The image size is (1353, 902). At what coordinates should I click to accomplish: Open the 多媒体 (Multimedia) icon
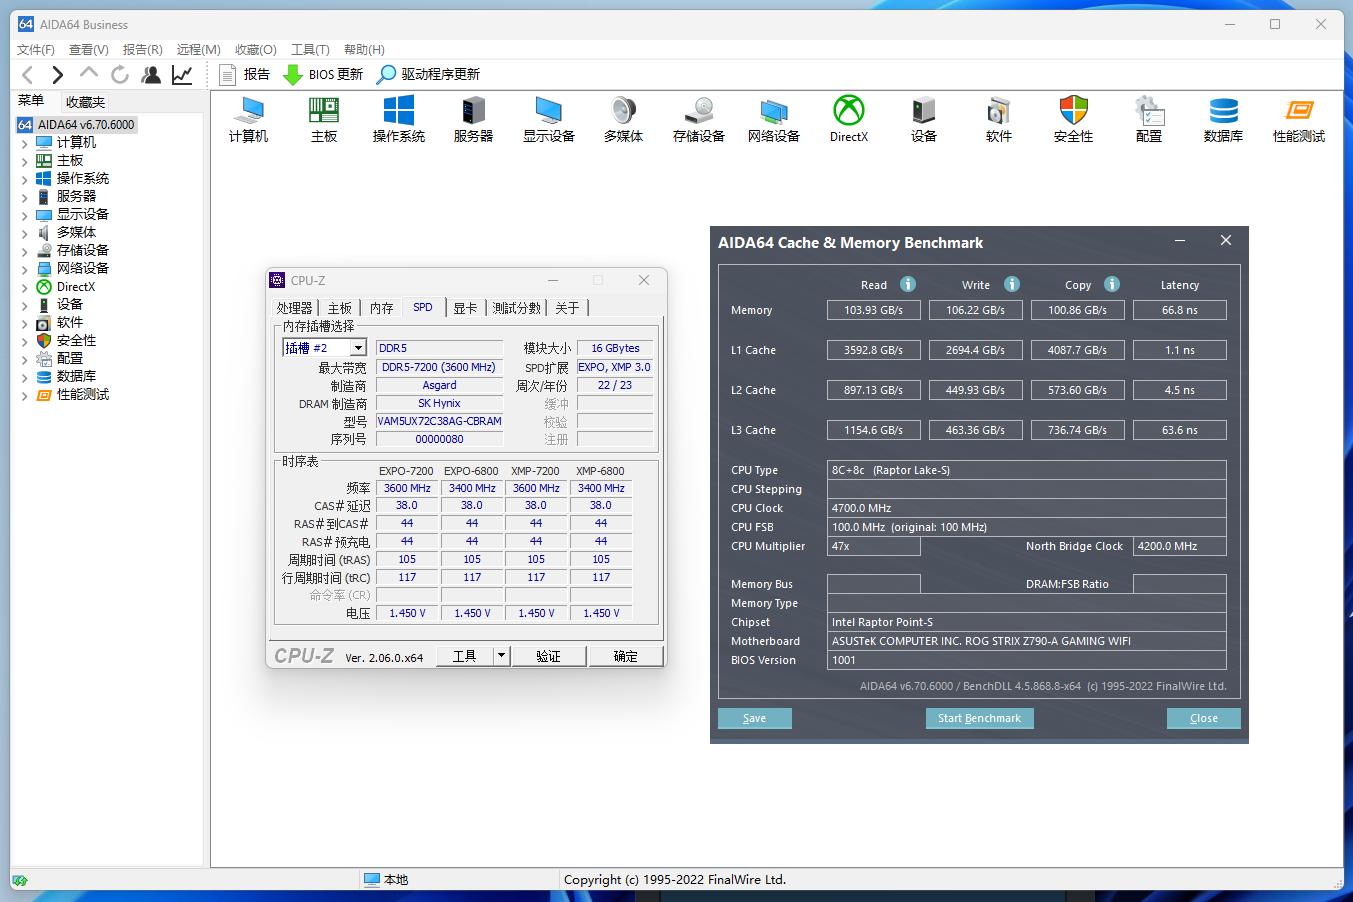click(x=622, y=118)
